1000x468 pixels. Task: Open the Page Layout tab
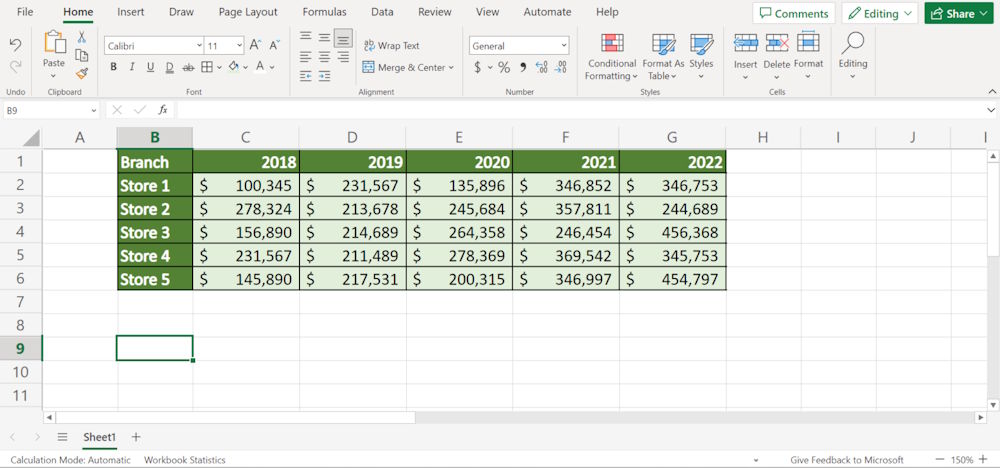coord(248,12)
